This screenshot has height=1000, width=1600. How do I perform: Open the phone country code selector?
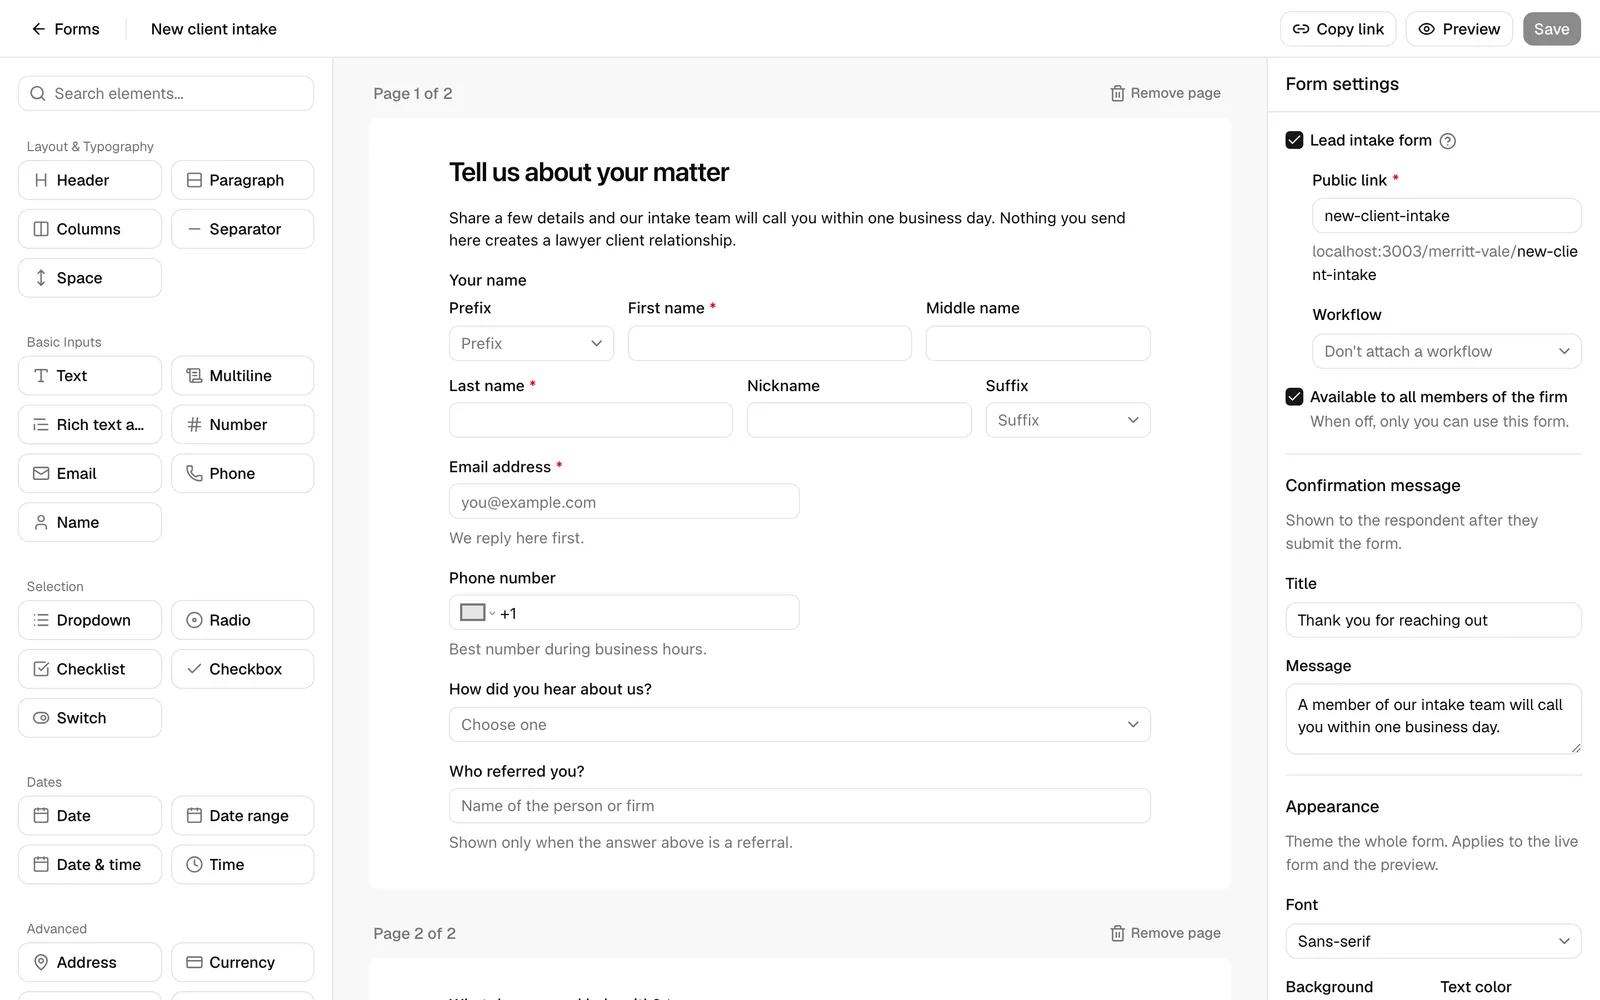click(x=477, y=613)
